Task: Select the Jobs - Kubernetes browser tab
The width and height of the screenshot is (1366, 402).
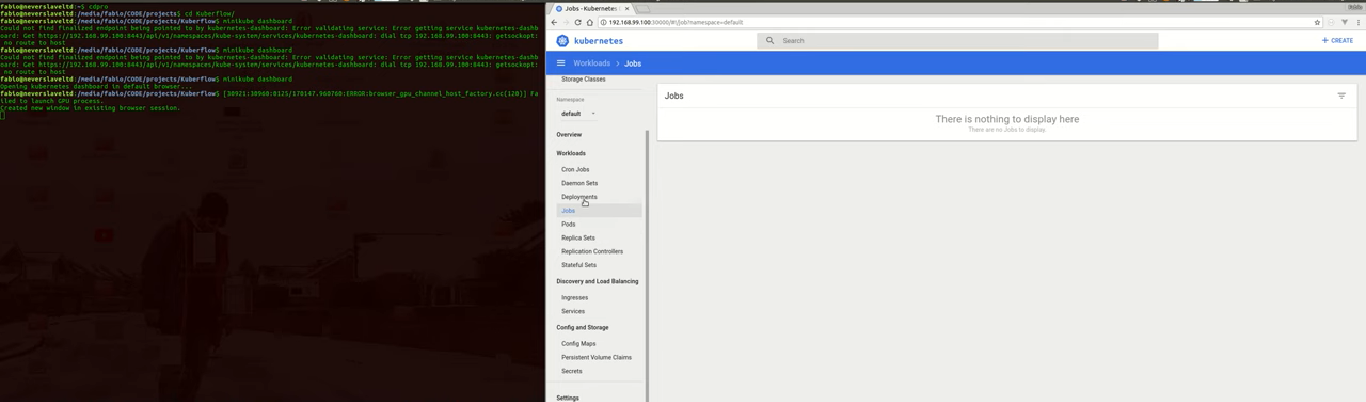Action: pos(590,8)
